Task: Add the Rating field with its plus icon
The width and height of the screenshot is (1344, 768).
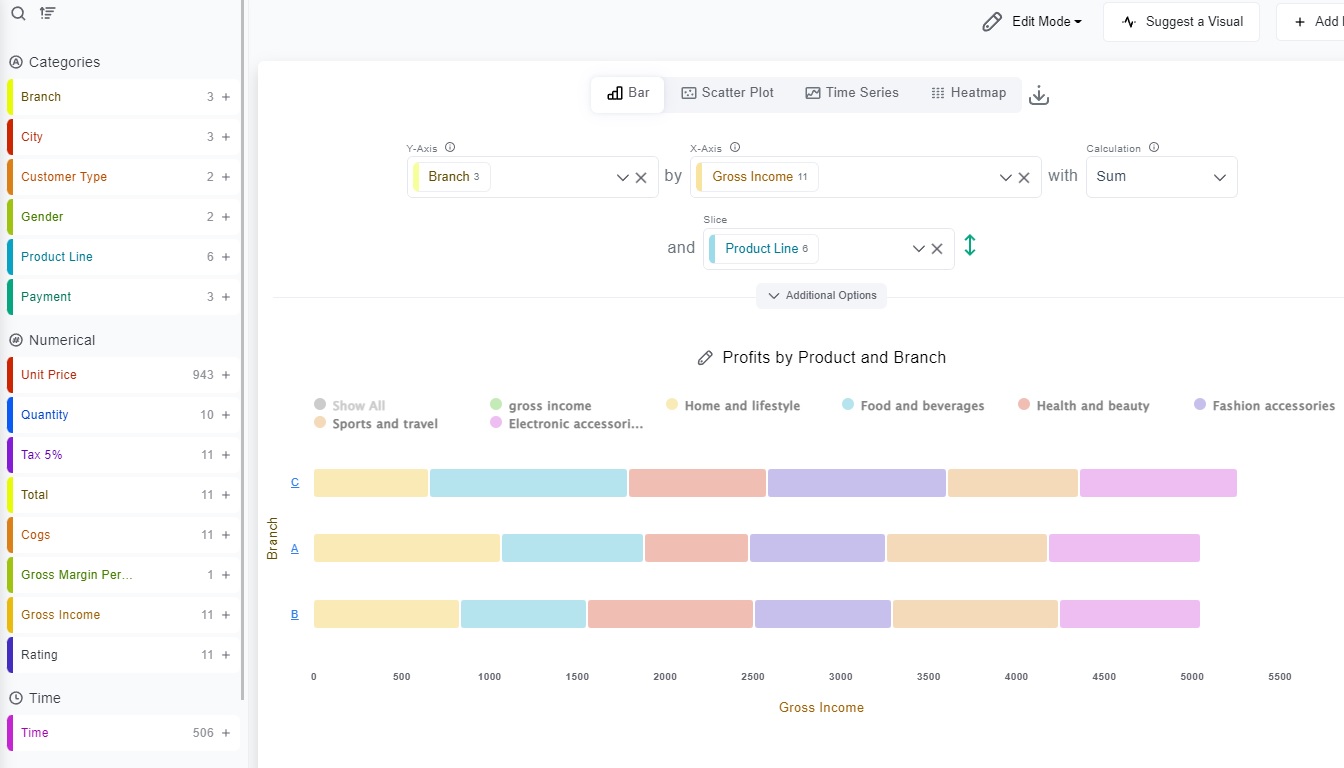Action: (x=226, y=655)
